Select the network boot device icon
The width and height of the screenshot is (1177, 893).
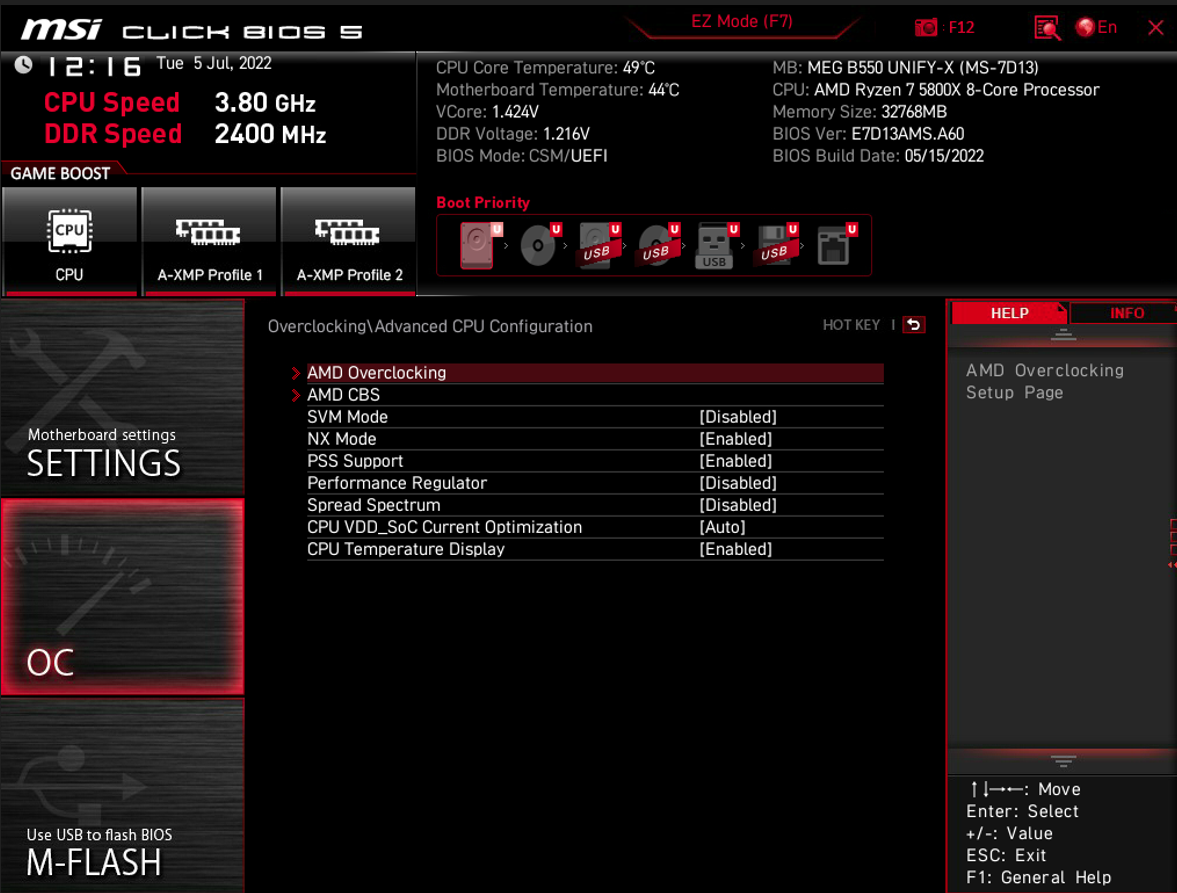click(x=835, y=245)
